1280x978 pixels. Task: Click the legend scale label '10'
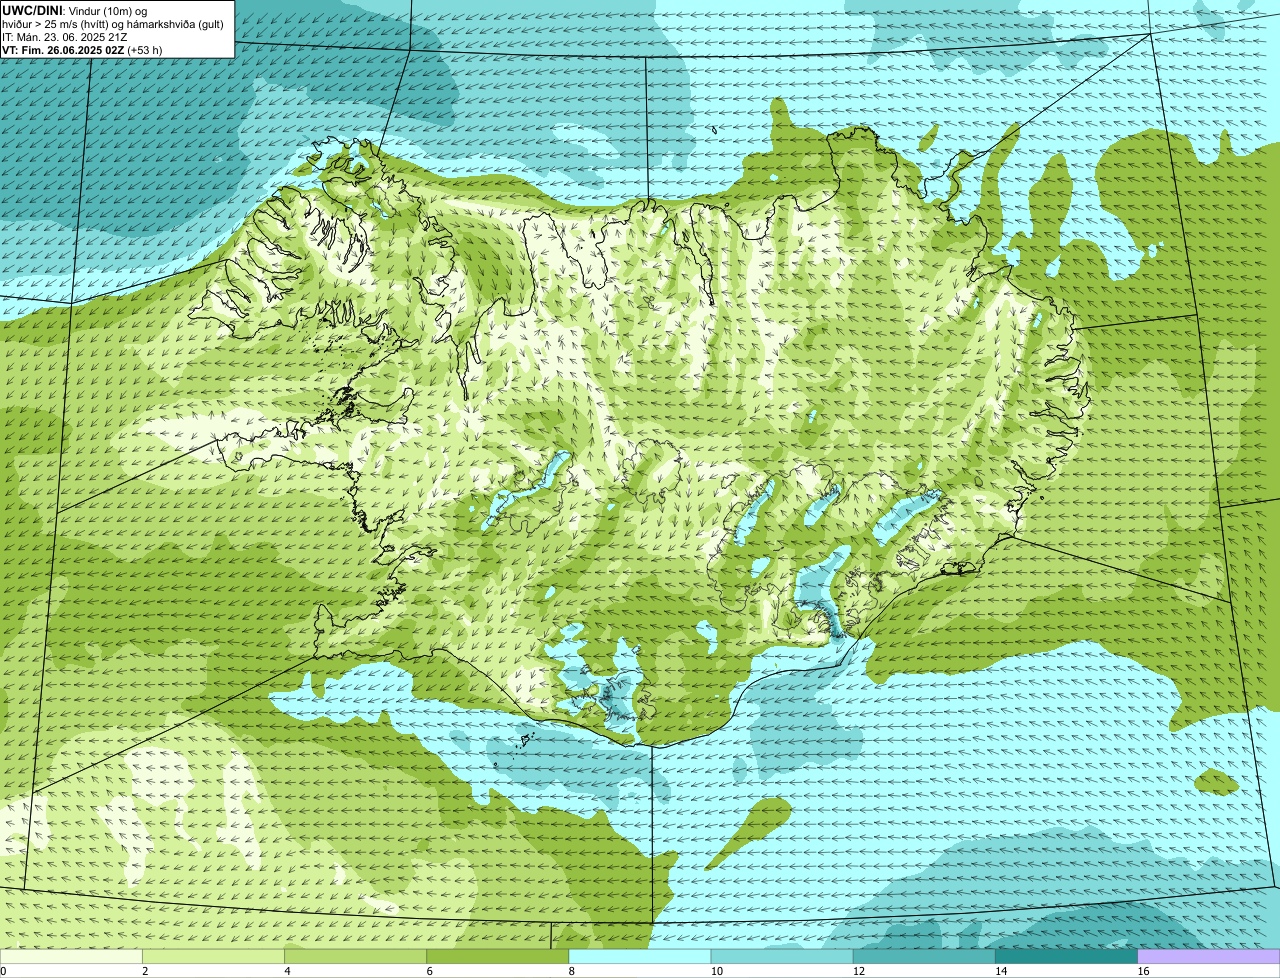click(x=716, y=971)
